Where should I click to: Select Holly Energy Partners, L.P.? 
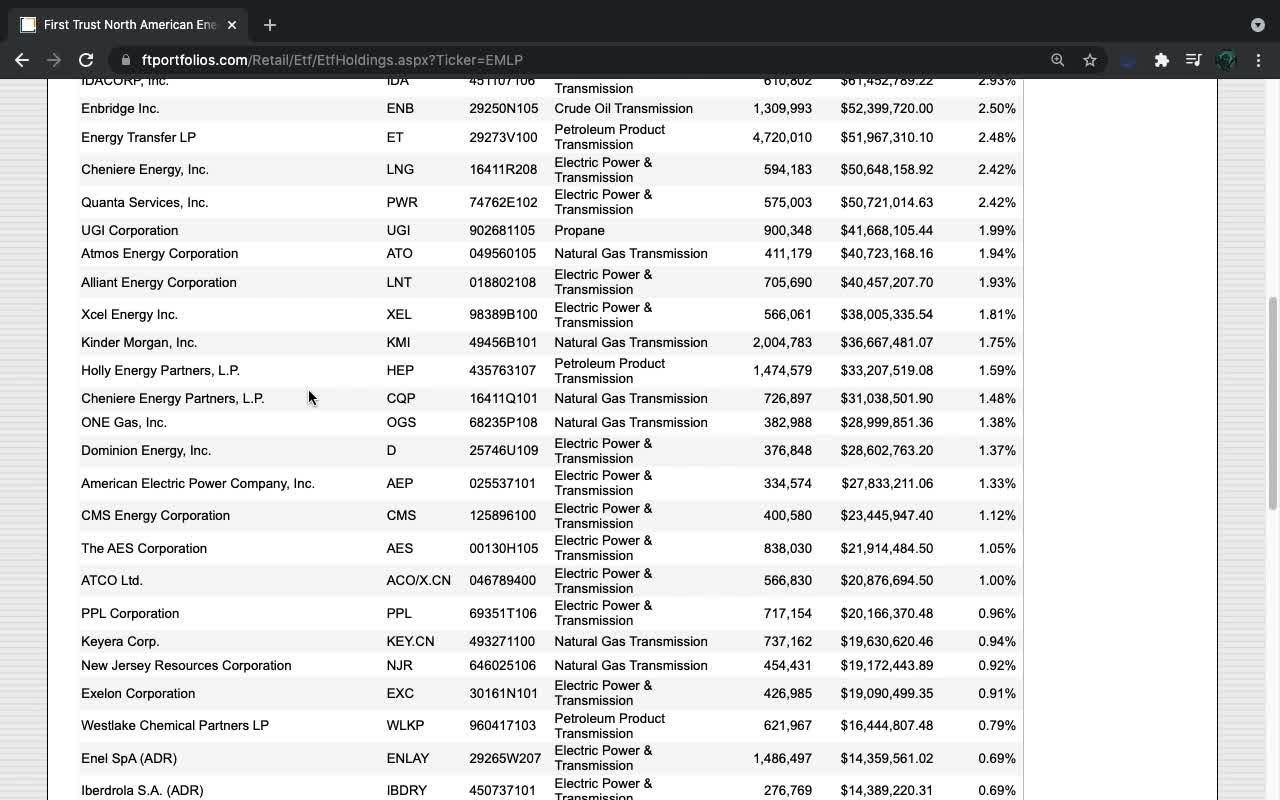tap(160, 370)
